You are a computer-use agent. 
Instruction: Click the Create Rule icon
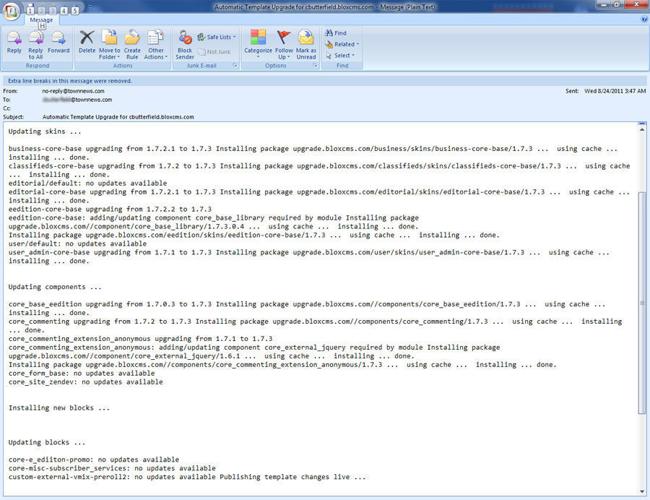click(132, 45)
